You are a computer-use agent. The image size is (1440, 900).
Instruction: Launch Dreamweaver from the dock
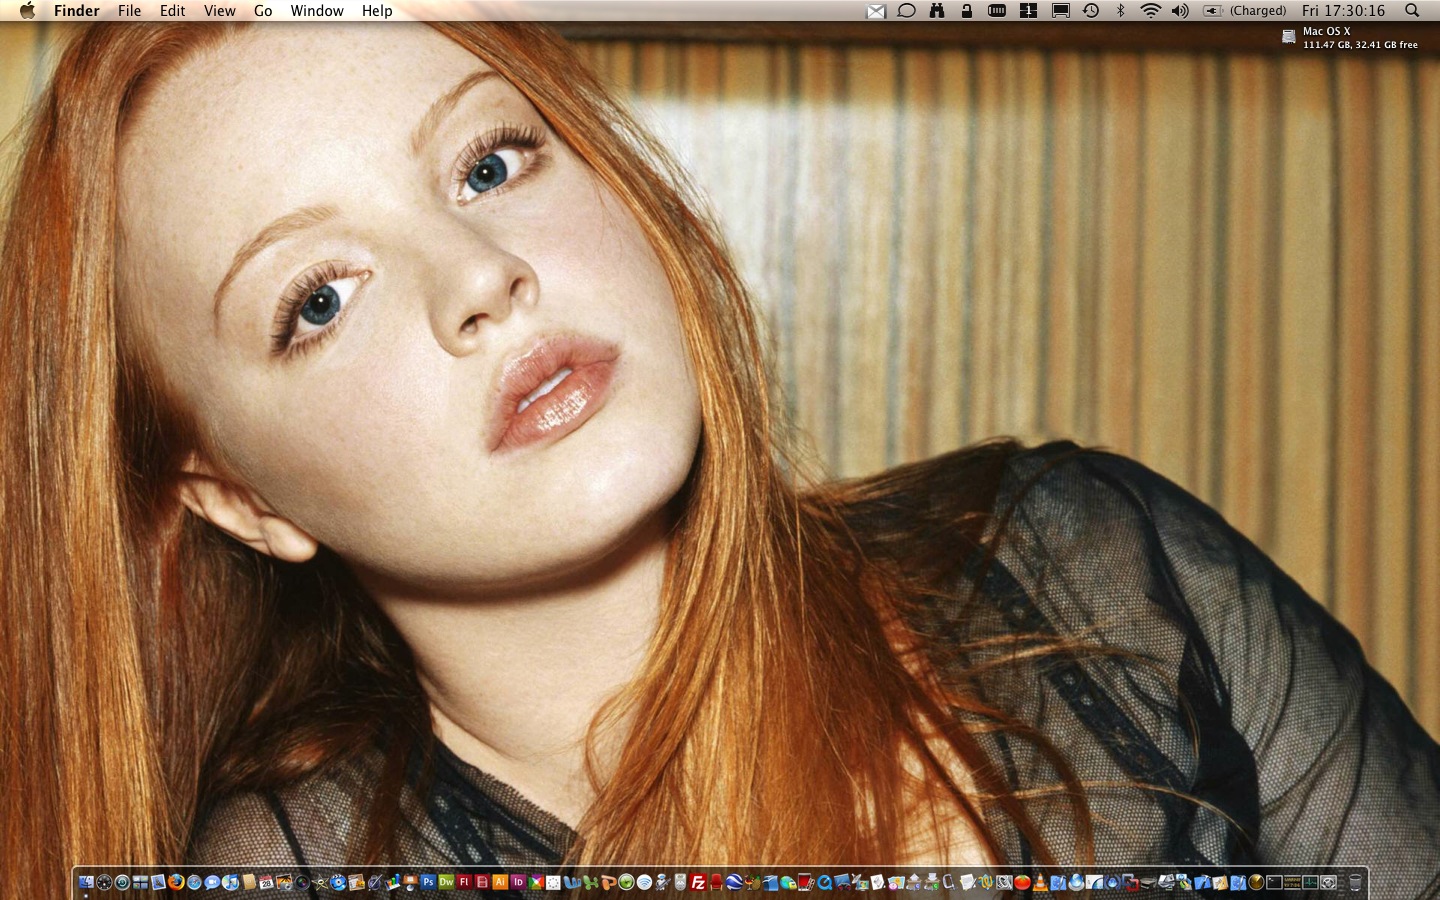[446, 882]
